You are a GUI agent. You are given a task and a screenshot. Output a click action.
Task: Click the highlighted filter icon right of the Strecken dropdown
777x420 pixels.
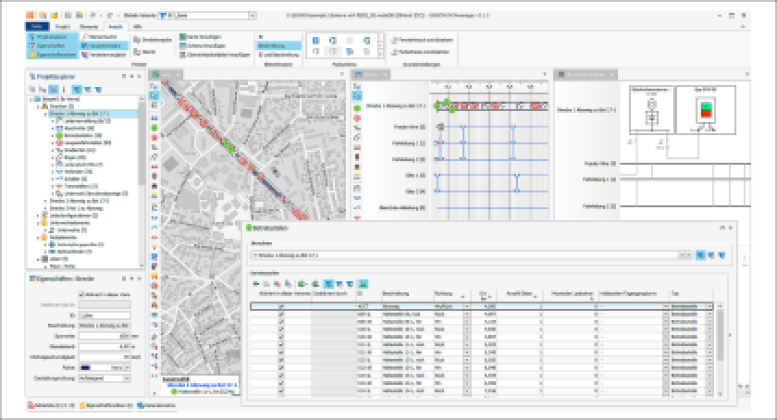[x=701, y=255]
